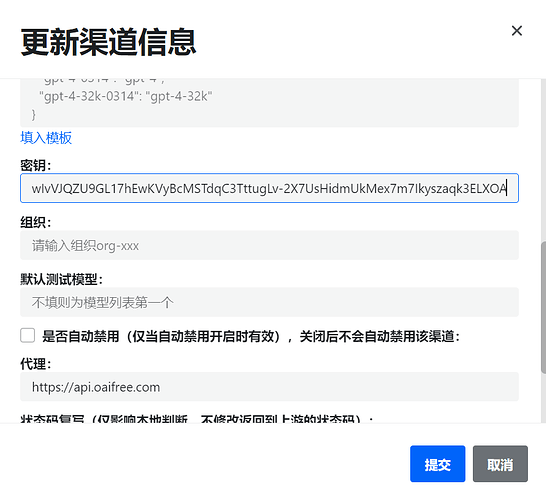
Task: Click the 填入模板 link
Action: click(46, 138)
